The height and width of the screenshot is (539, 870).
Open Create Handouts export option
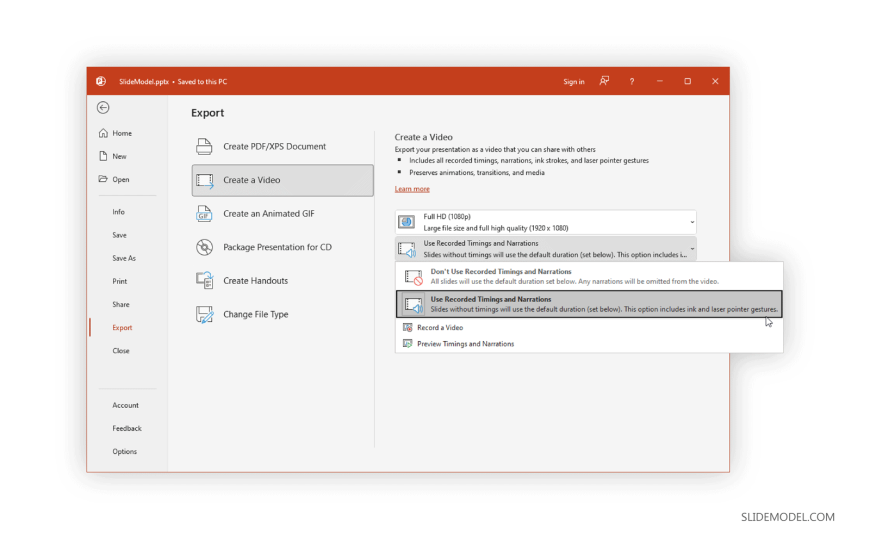[282, 281]
